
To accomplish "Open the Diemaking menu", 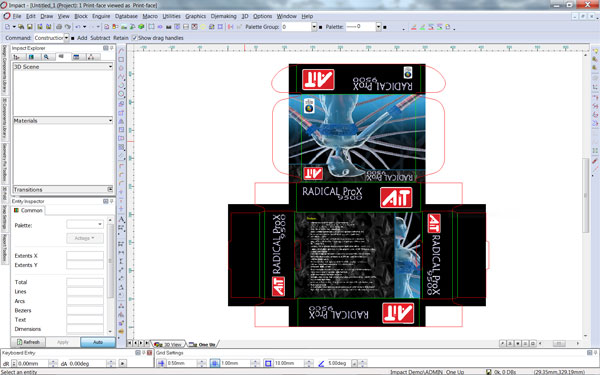I will [223, 16].
